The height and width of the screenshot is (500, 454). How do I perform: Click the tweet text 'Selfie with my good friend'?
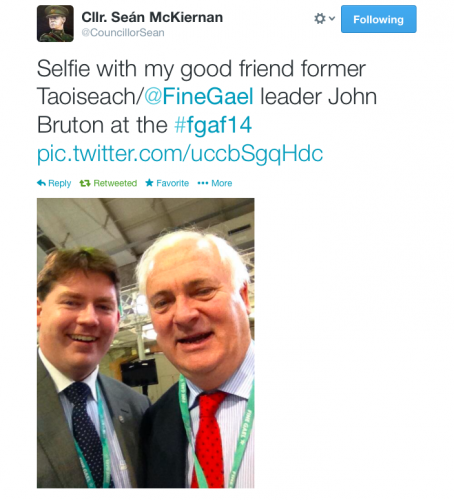coord(134,69)
